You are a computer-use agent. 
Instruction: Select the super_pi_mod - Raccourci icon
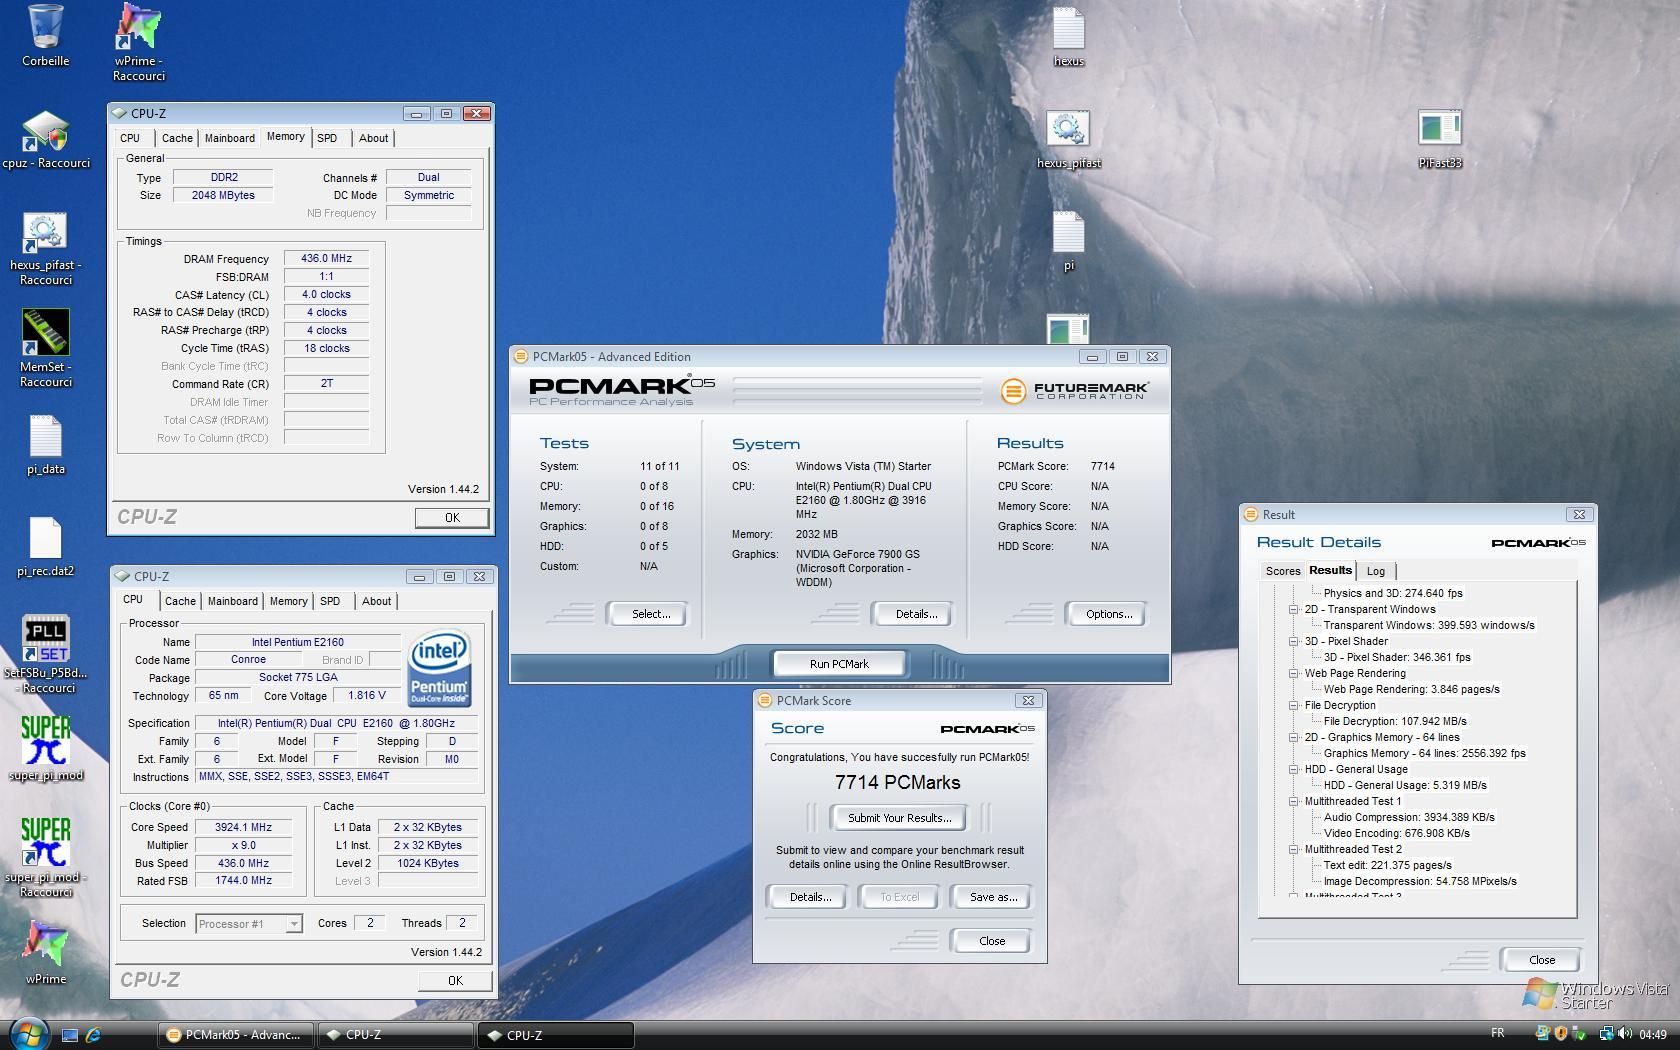pos(45,842)
